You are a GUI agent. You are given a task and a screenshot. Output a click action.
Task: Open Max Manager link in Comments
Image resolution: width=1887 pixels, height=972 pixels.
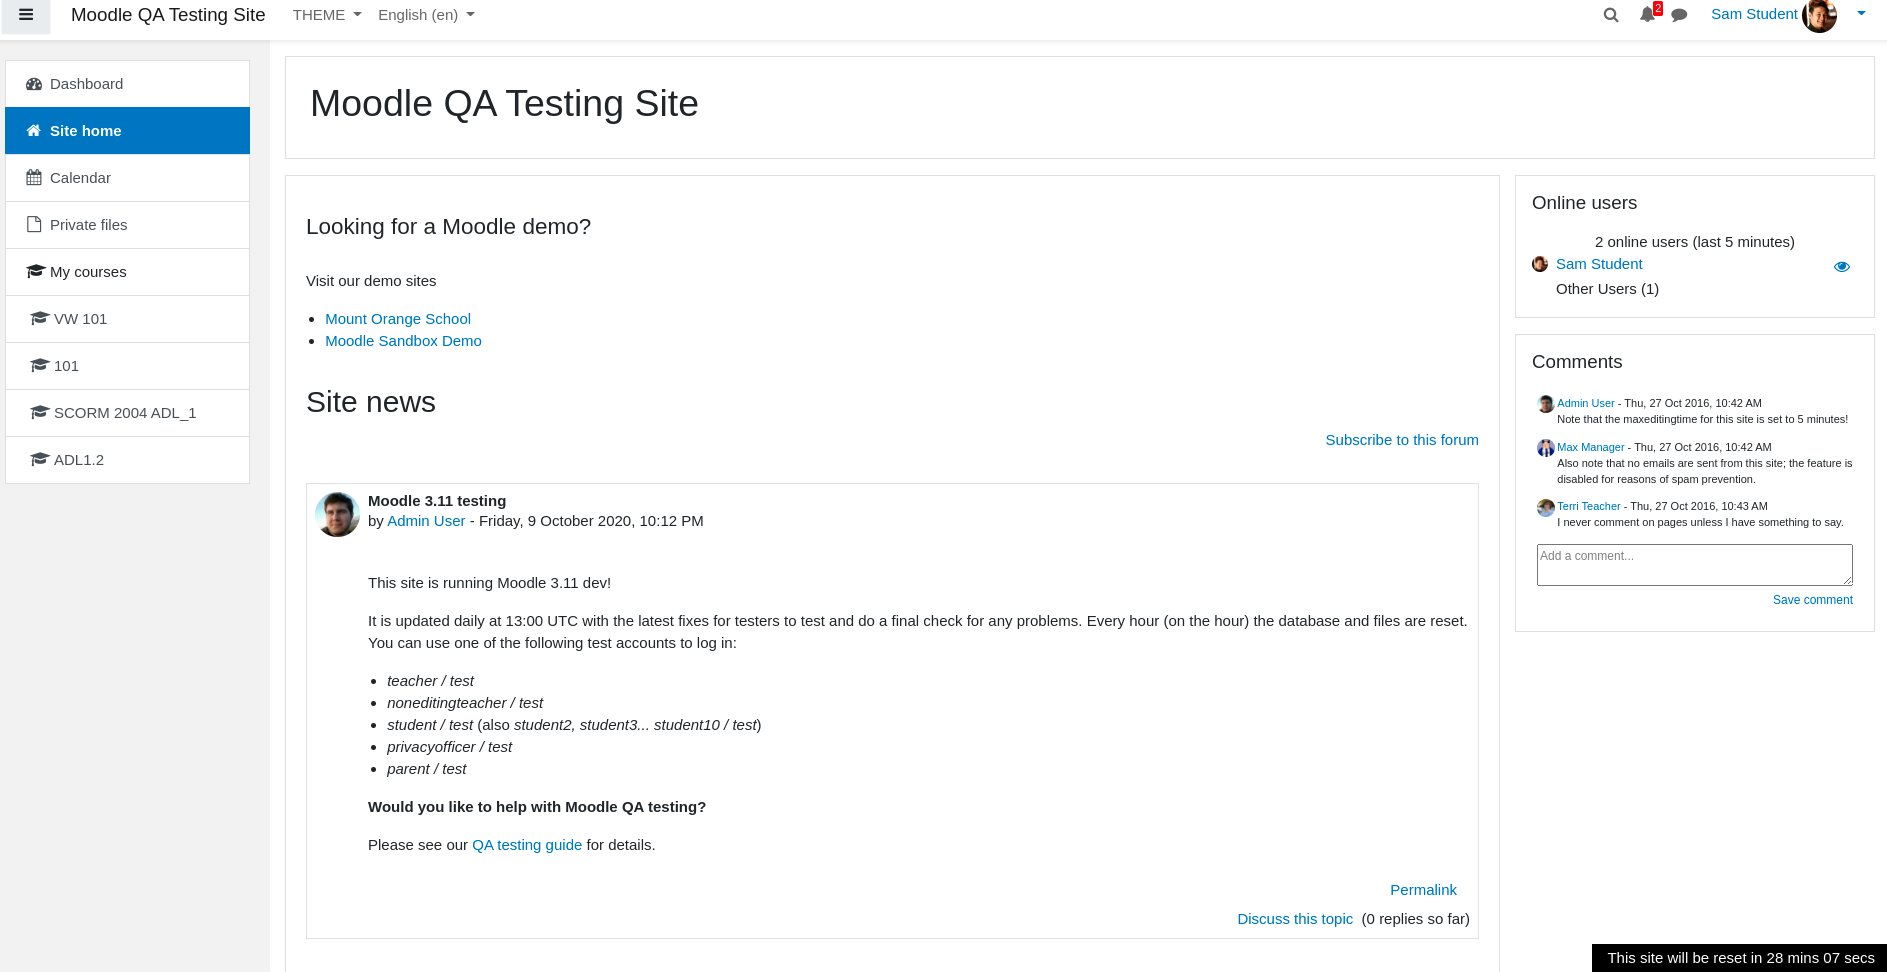[x=1590, y=447]
